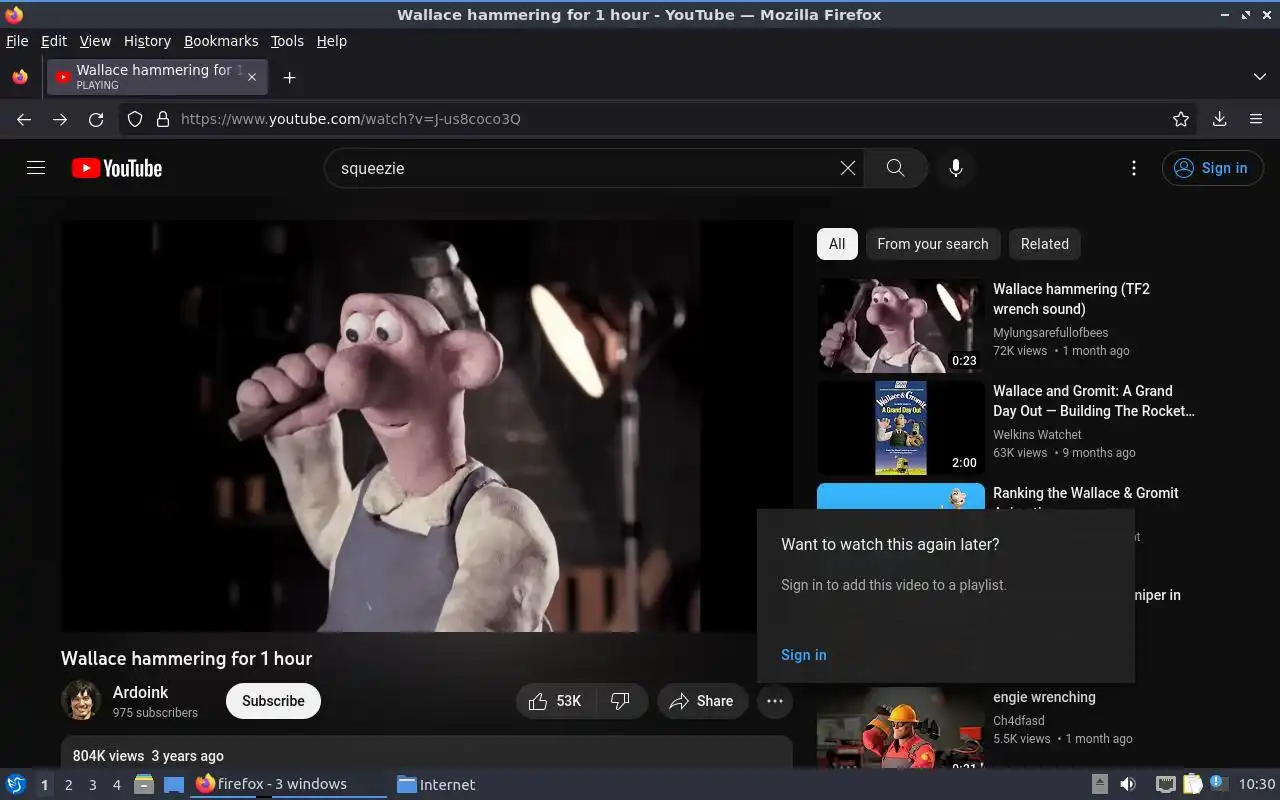Open Ranking the Wallace & Gromit video title
This screenshot has height=800, width=1280.
point(1085,493)
